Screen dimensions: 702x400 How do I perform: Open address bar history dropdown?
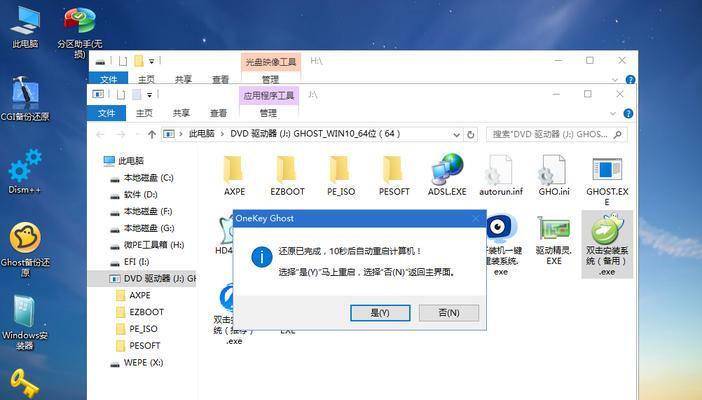pyautogui.click(x=456, y=134)
